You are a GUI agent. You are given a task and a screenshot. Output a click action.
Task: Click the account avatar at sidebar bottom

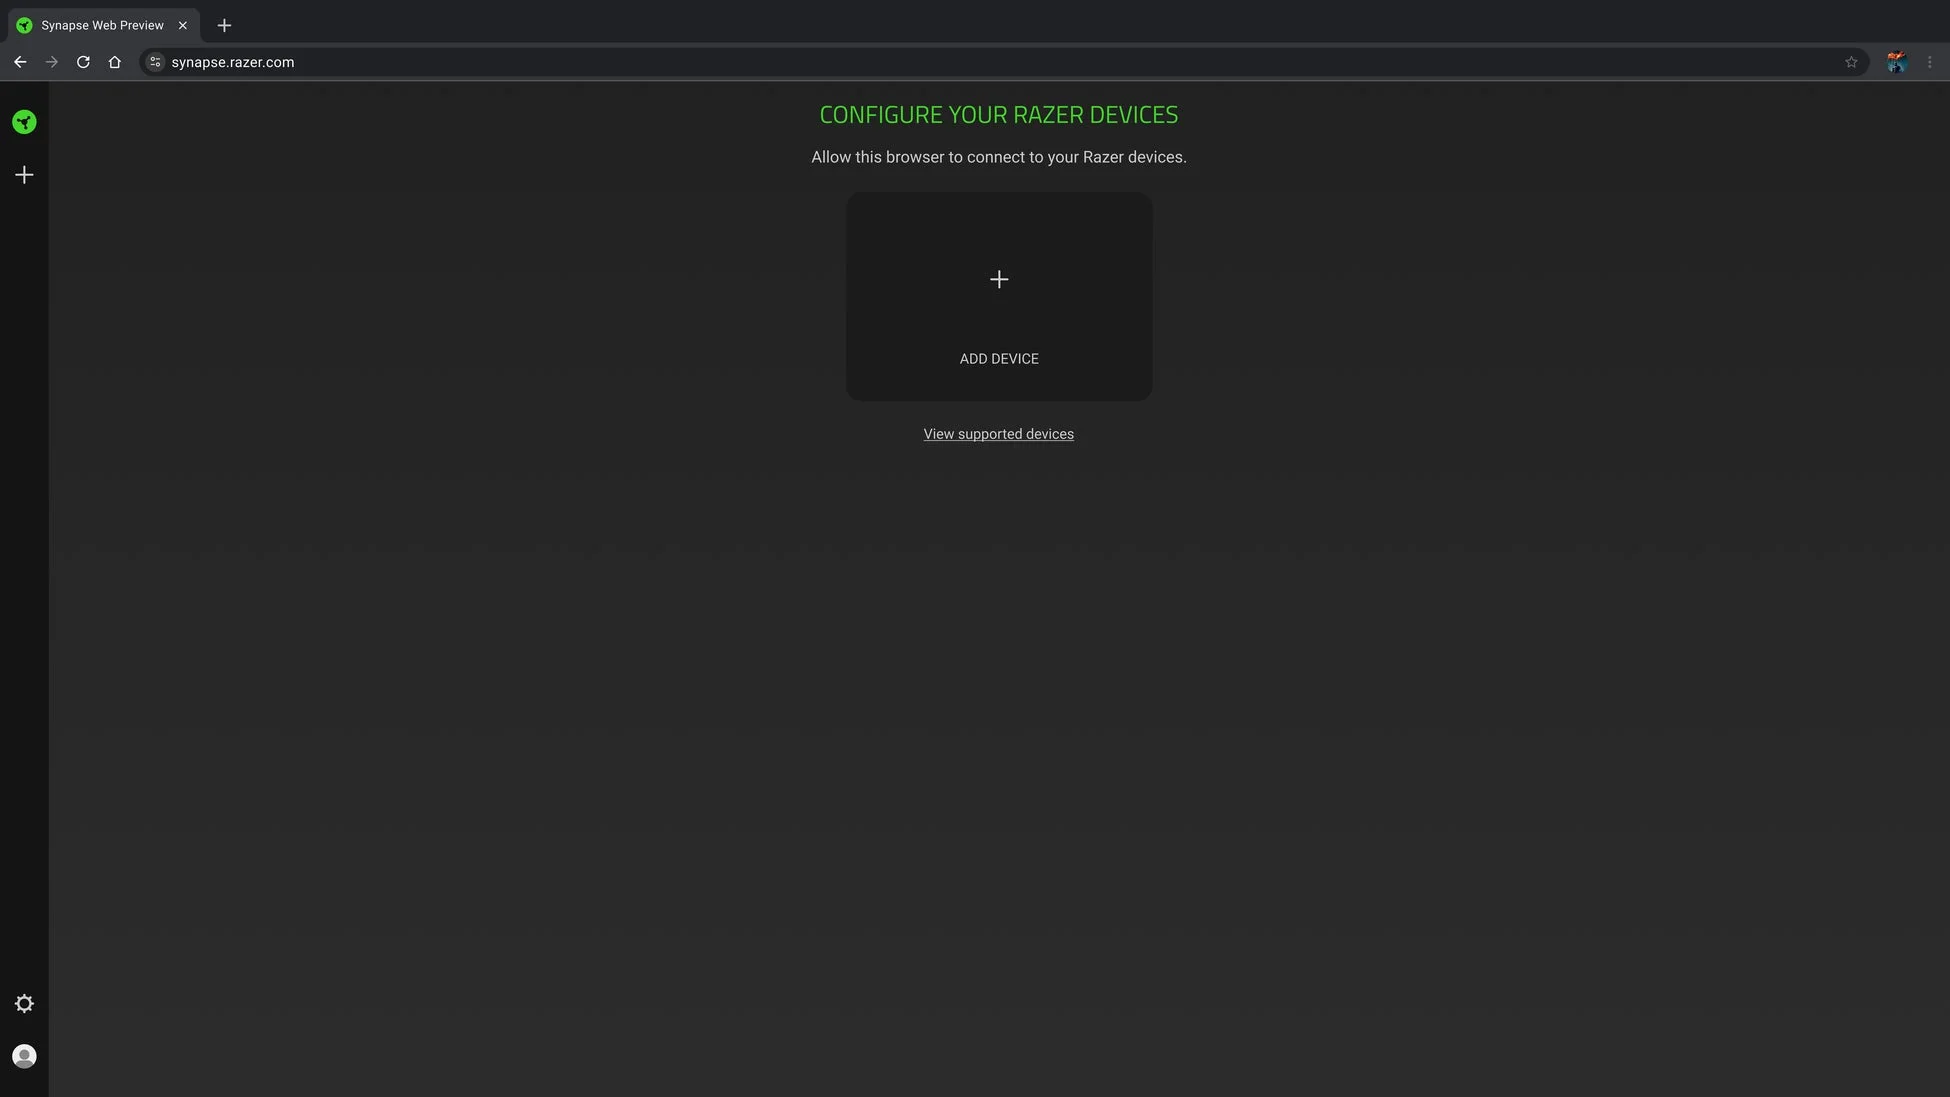[24, 1055]
